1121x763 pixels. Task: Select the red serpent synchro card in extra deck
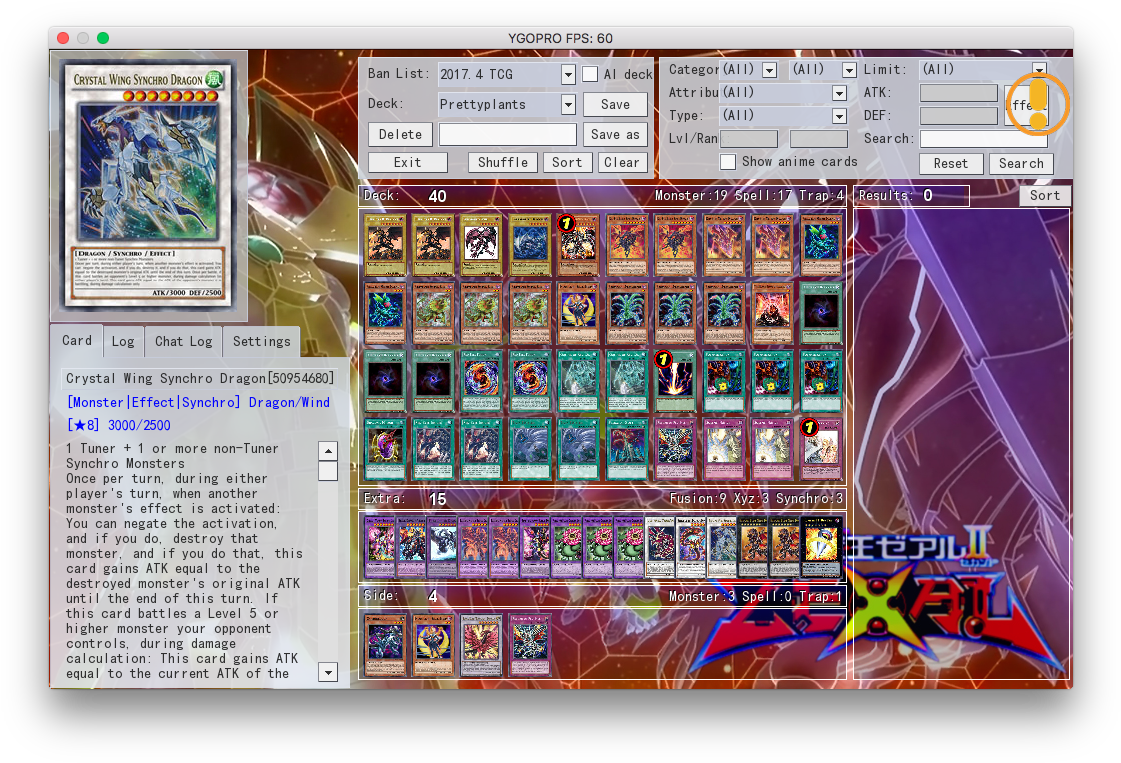coord(691,547)
